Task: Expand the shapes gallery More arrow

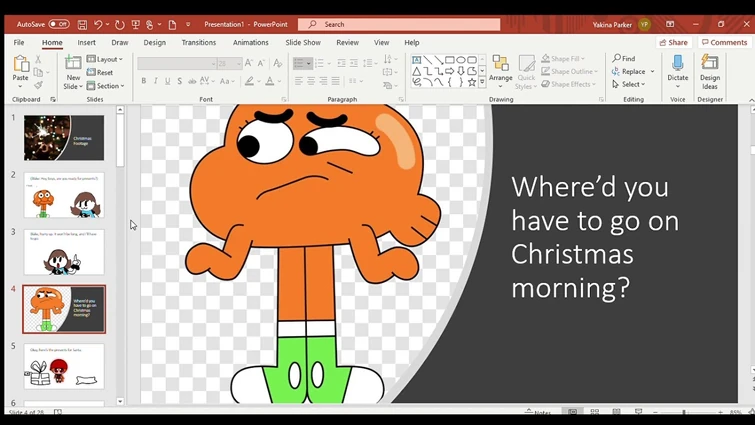Action: [482, 83]
